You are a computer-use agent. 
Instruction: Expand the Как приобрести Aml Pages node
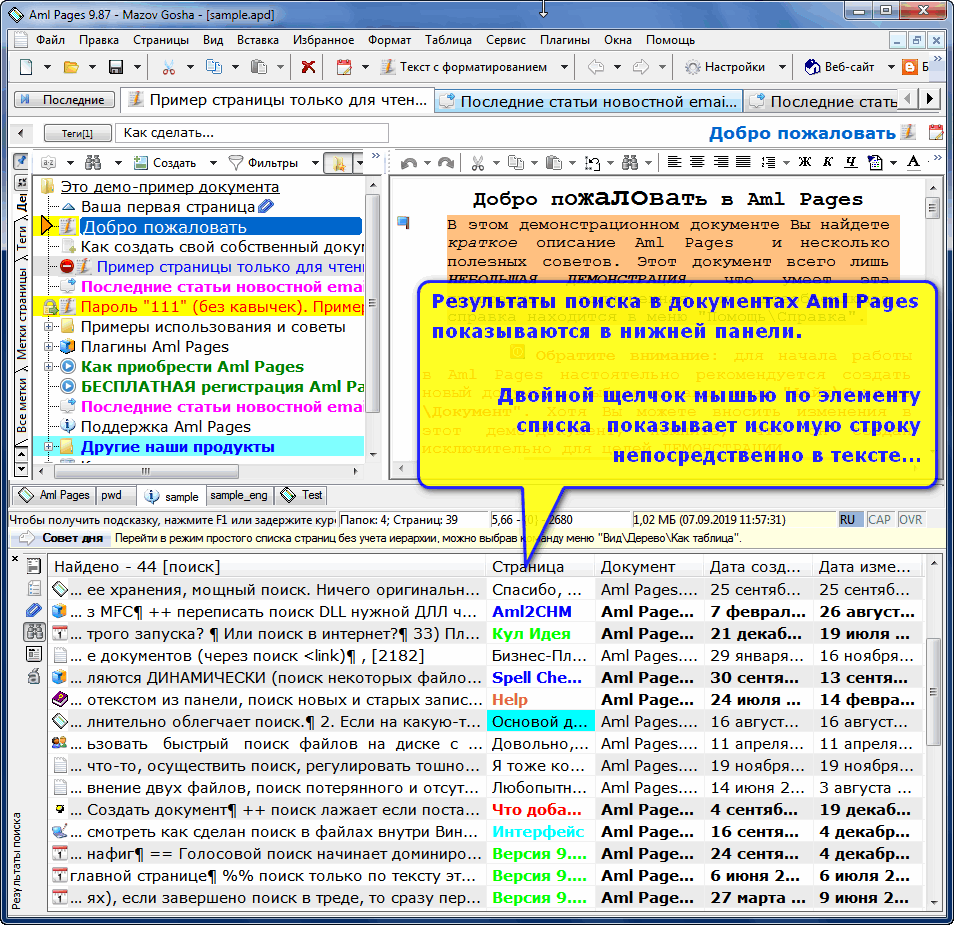point(48,367)
